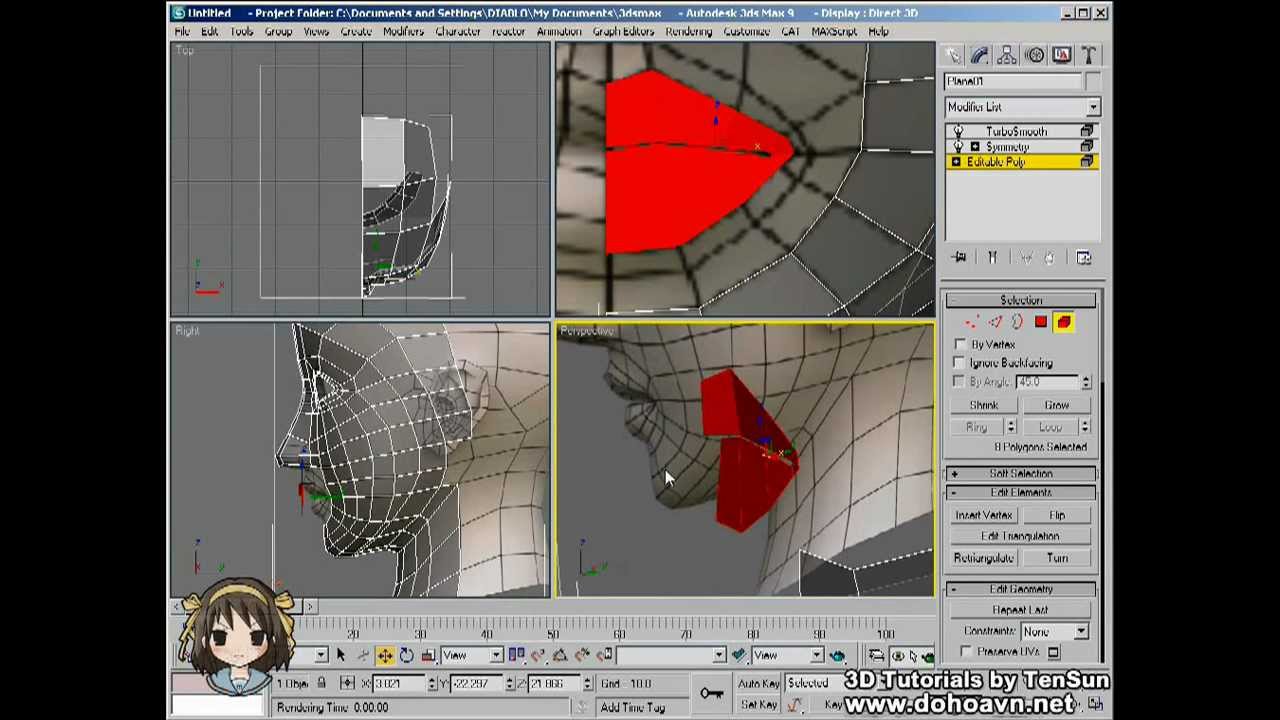Open Preserve UVs settings box icon
This screenshot has width=1280, height=720.
pos(1053,652)
